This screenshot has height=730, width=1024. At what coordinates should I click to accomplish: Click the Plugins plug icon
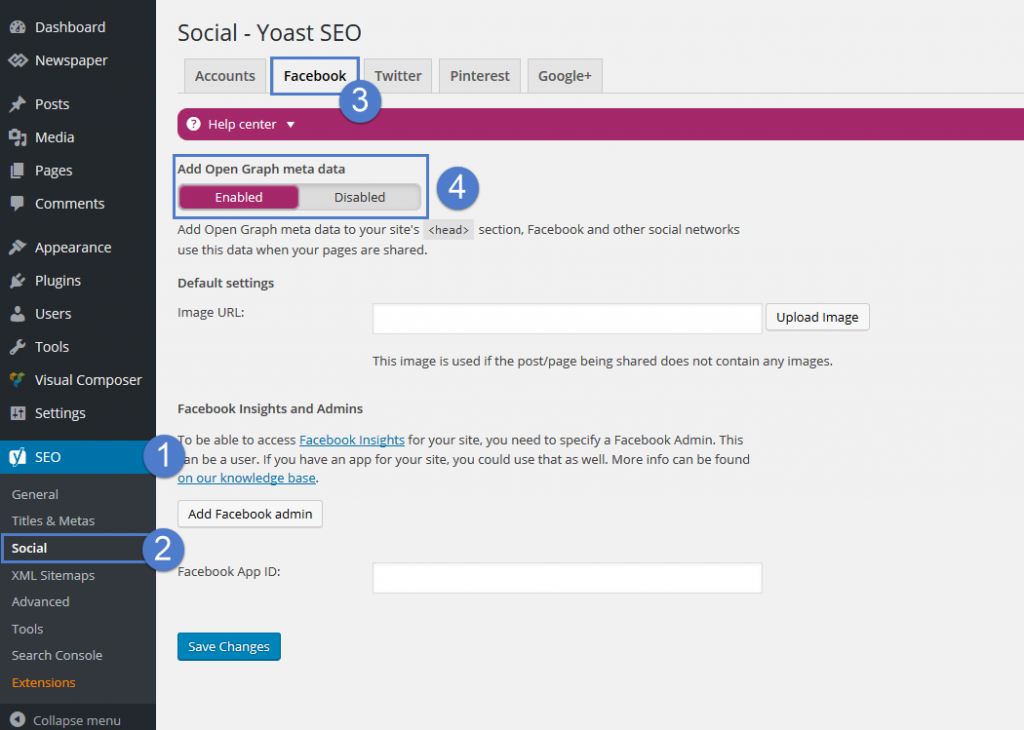[18, 281]
